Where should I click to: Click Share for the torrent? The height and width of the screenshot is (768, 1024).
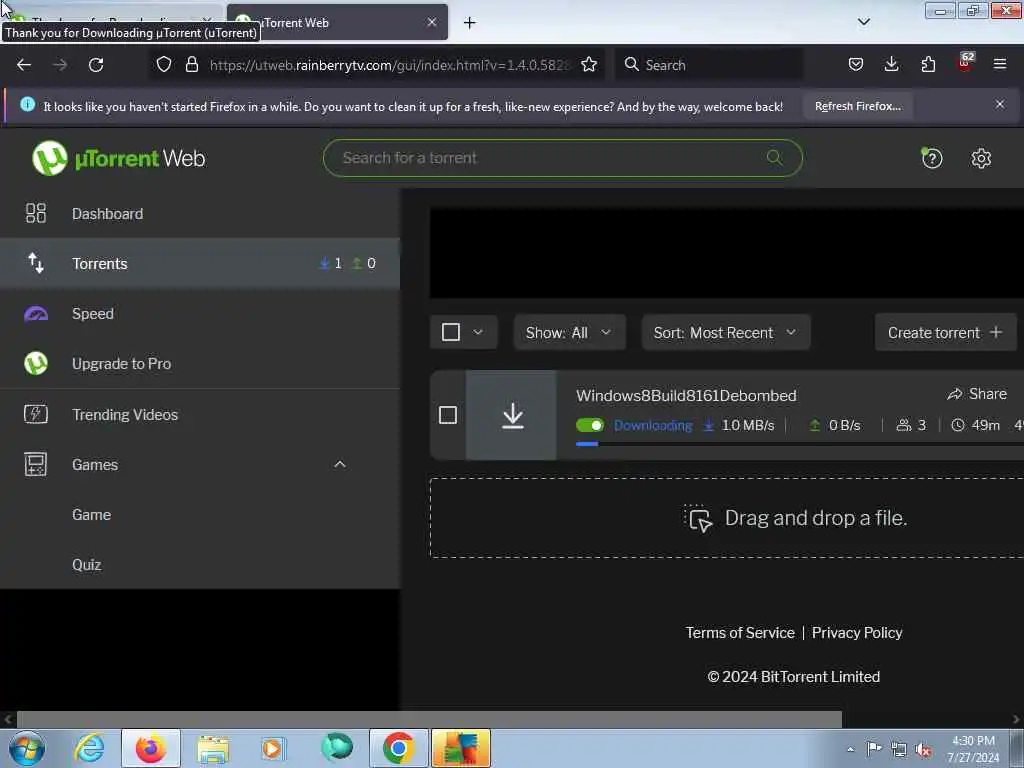[977, 394]
